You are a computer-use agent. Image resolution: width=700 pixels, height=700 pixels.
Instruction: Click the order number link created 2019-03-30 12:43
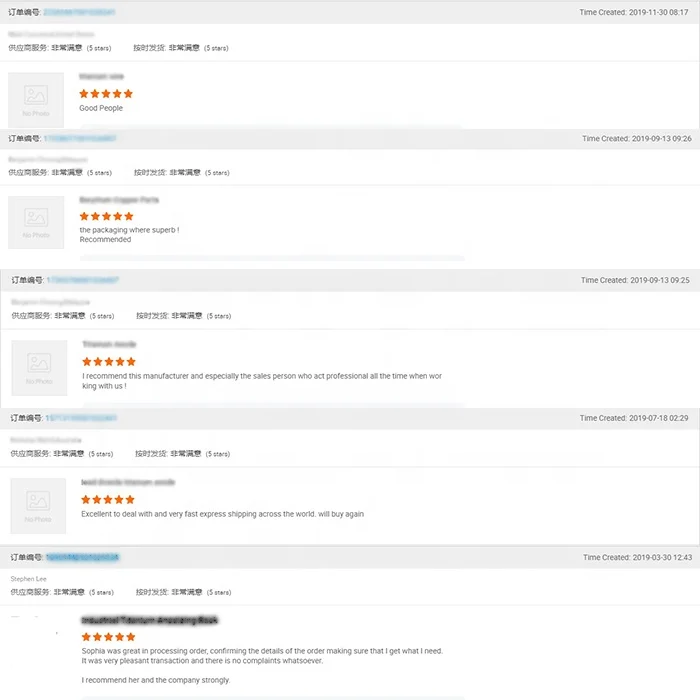point(83,557)
